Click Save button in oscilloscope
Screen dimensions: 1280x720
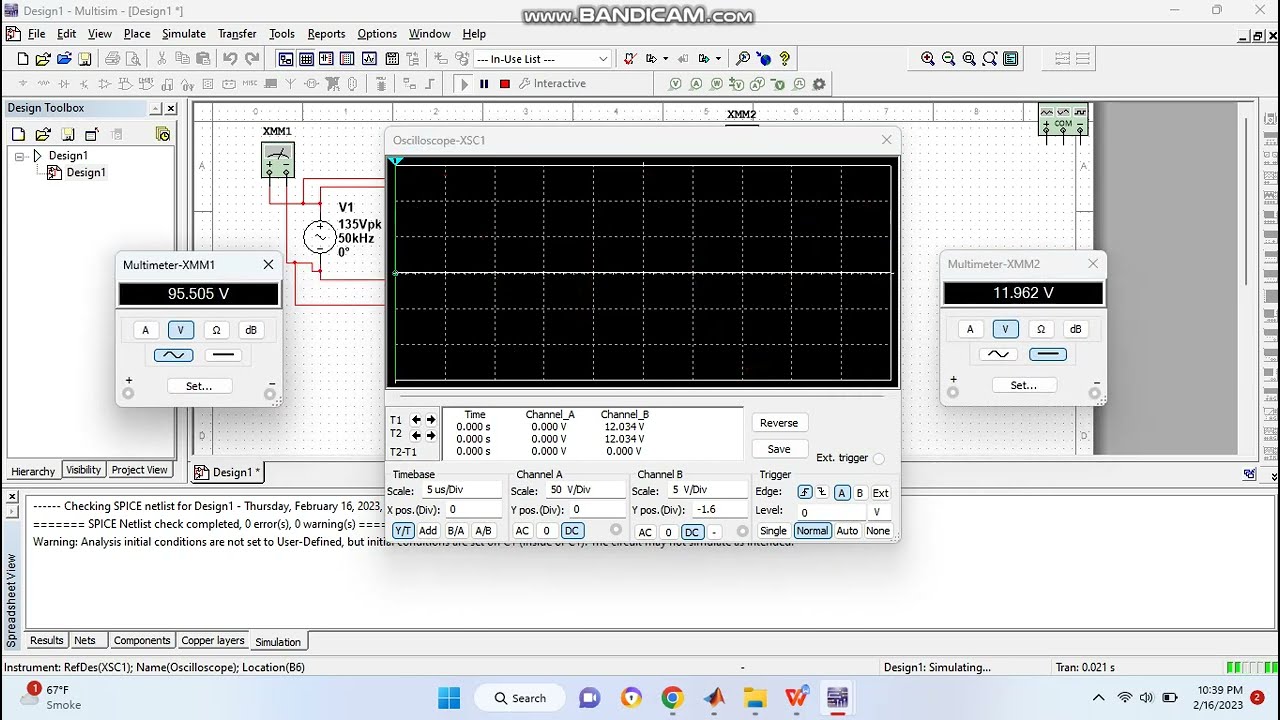click(779, 450)
